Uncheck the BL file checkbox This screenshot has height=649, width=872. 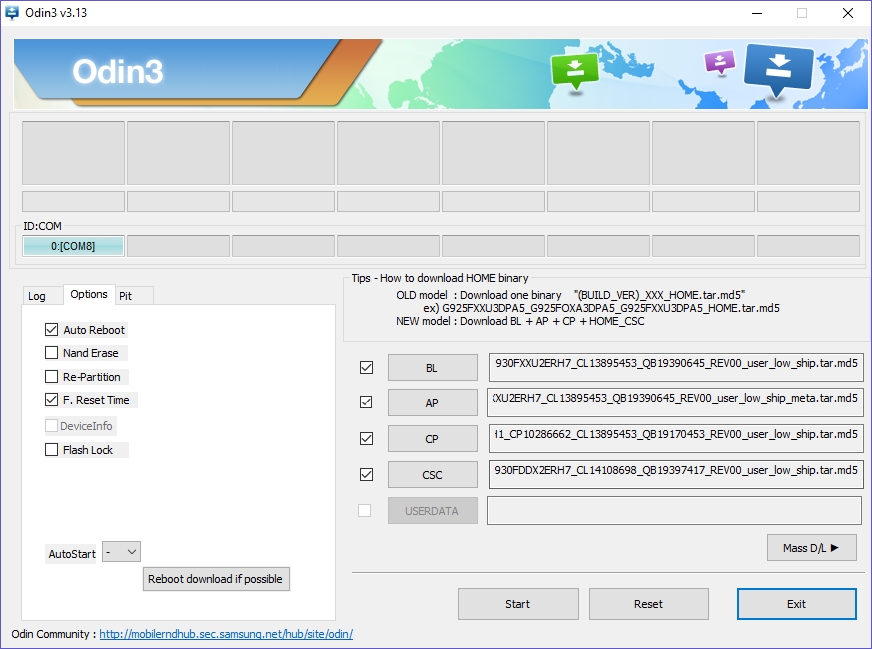click(x=366, y=368)
